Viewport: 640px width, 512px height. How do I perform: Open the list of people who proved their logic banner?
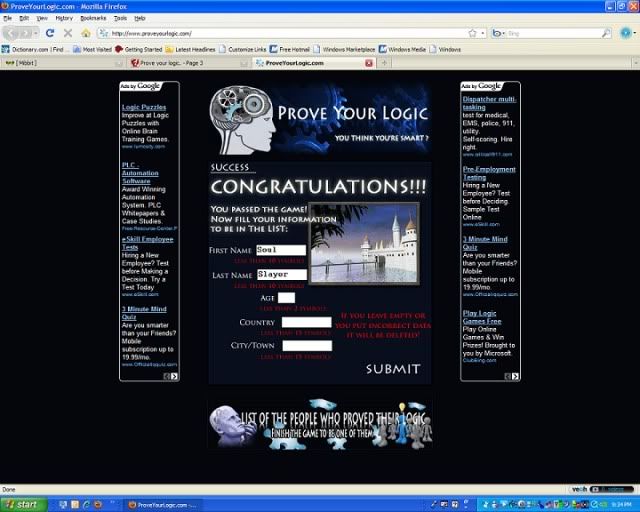point(320,425)
